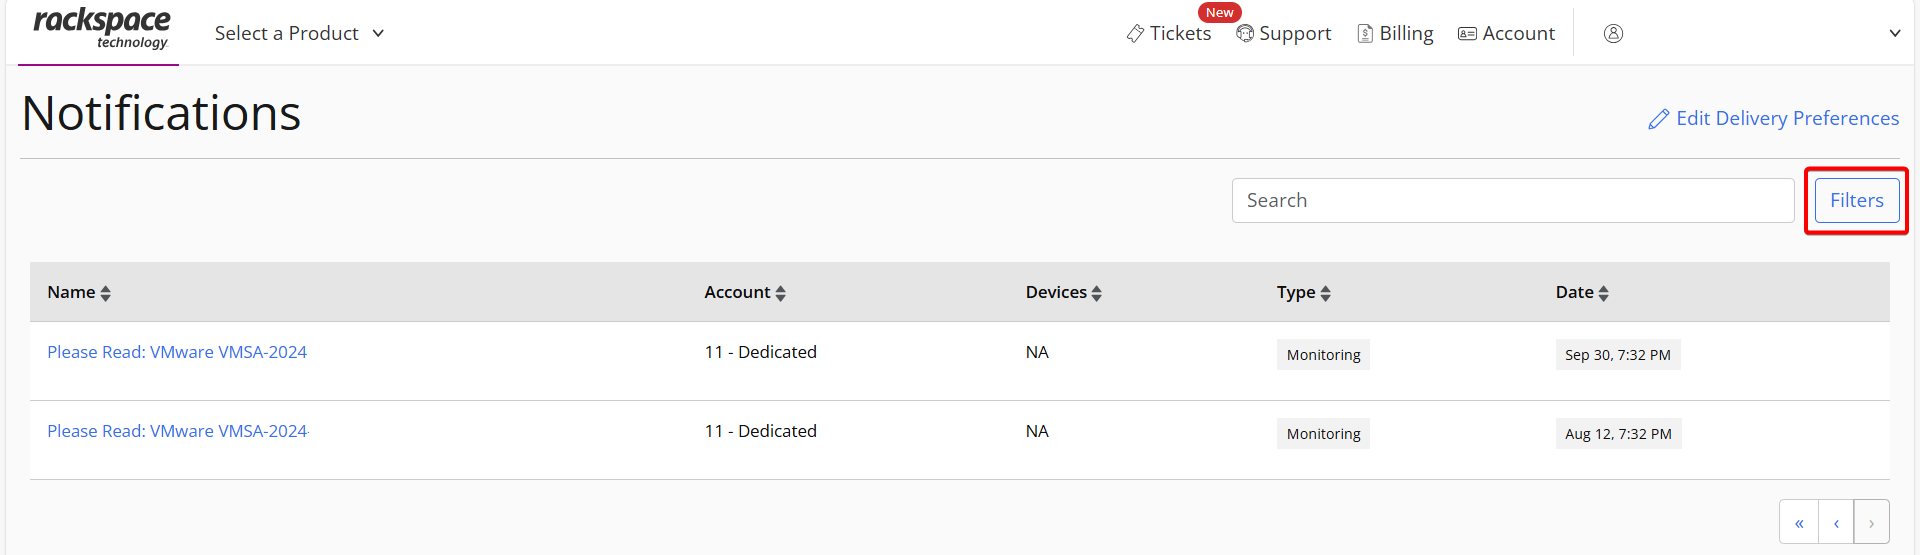
Task: Open the Sep 30 VMware VMSA-2024 notification
Action: click(x=177, y=352)
